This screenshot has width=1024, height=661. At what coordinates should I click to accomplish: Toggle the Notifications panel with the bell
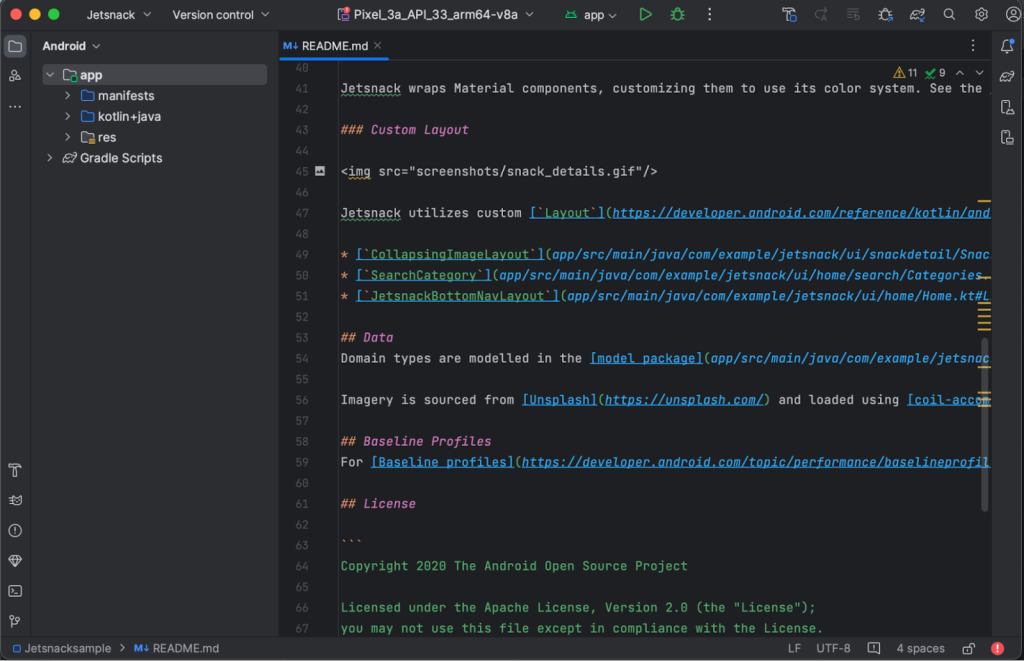point(1007,46)
